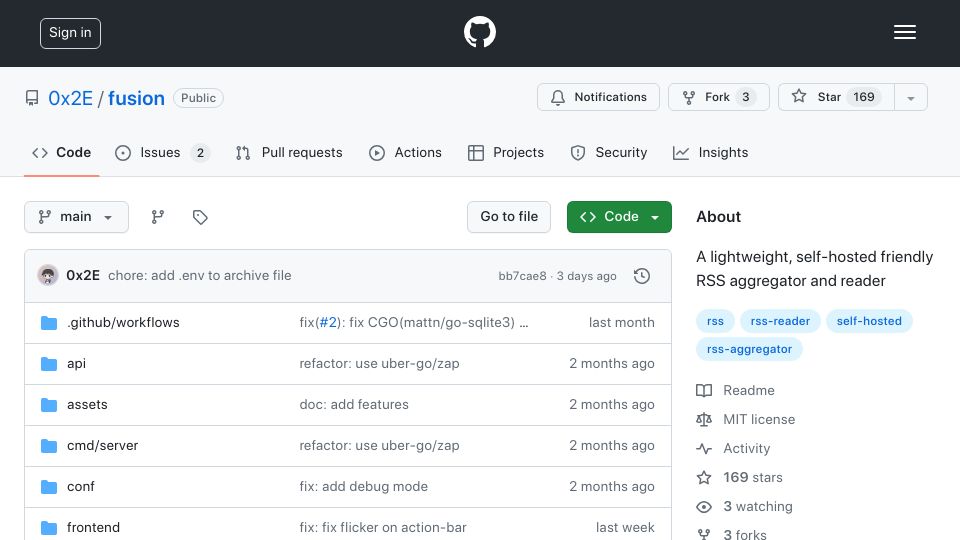Open the Pull requests tab
Screen dimensions: 960x540
point(289,152)
